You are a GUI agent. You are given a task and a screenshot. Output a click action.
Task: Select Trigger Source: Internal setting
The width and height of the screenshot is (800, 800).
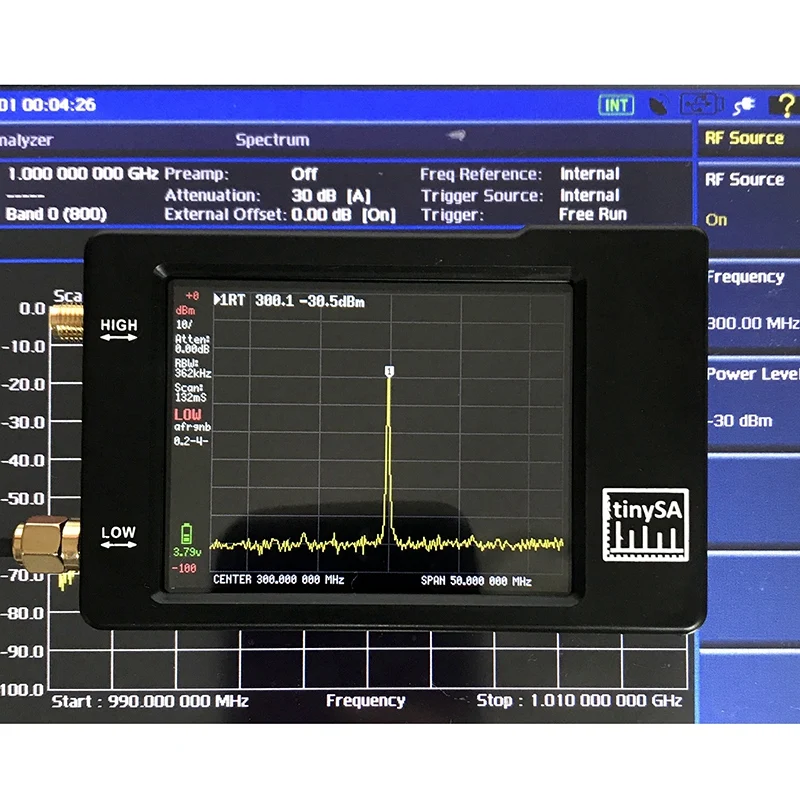tap(520, 195)
